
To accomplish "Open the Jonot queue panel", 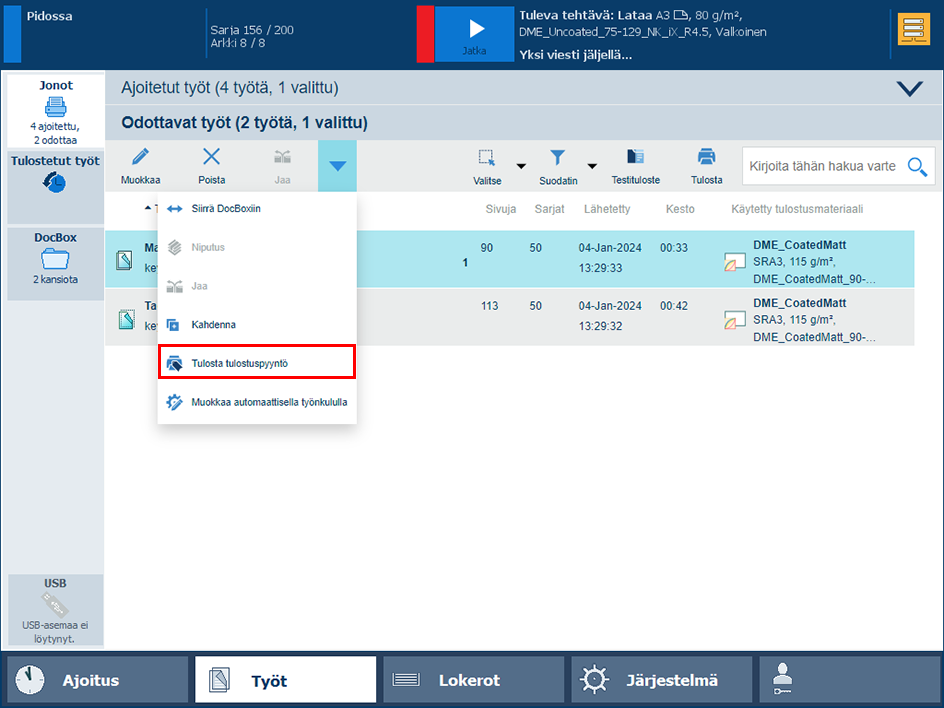I will [x=55, y=111].
